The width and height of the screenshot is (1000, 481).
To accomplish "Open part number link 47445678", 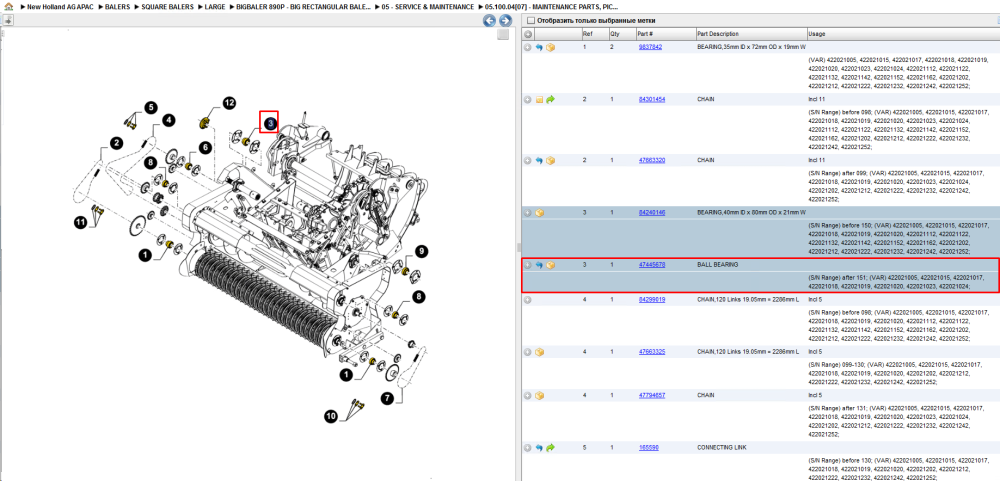I will [x=652, y=265].
